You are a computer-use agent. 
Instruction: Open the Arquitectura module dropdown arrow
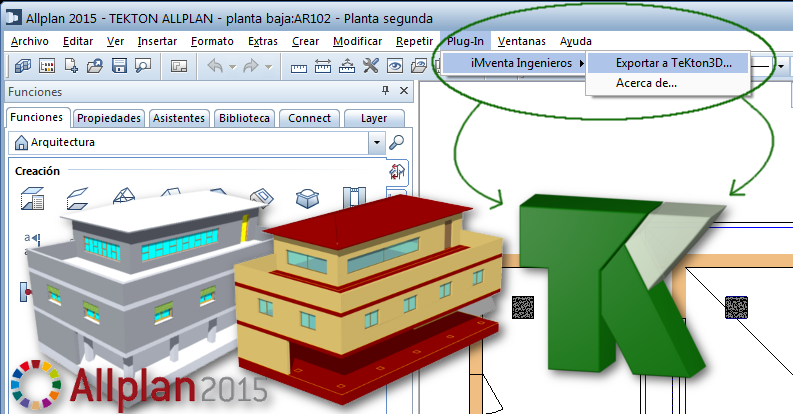[x=377, y=143]
